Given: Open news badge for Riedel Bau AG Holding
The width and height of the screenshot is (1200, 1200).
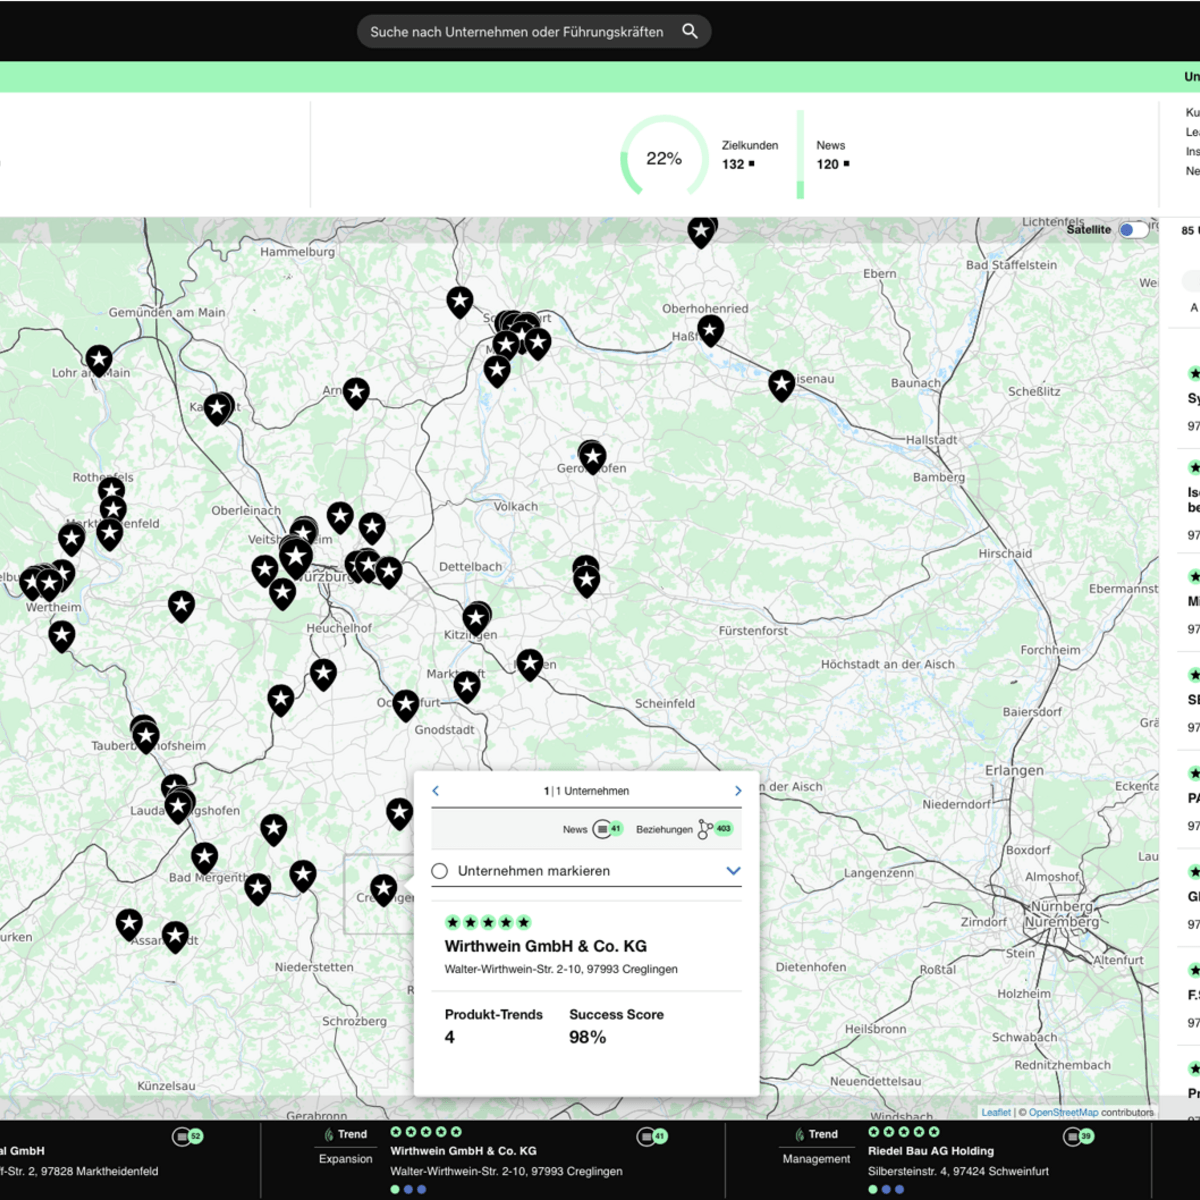Looking at the screenshot, I should tap(1078, 1136).
